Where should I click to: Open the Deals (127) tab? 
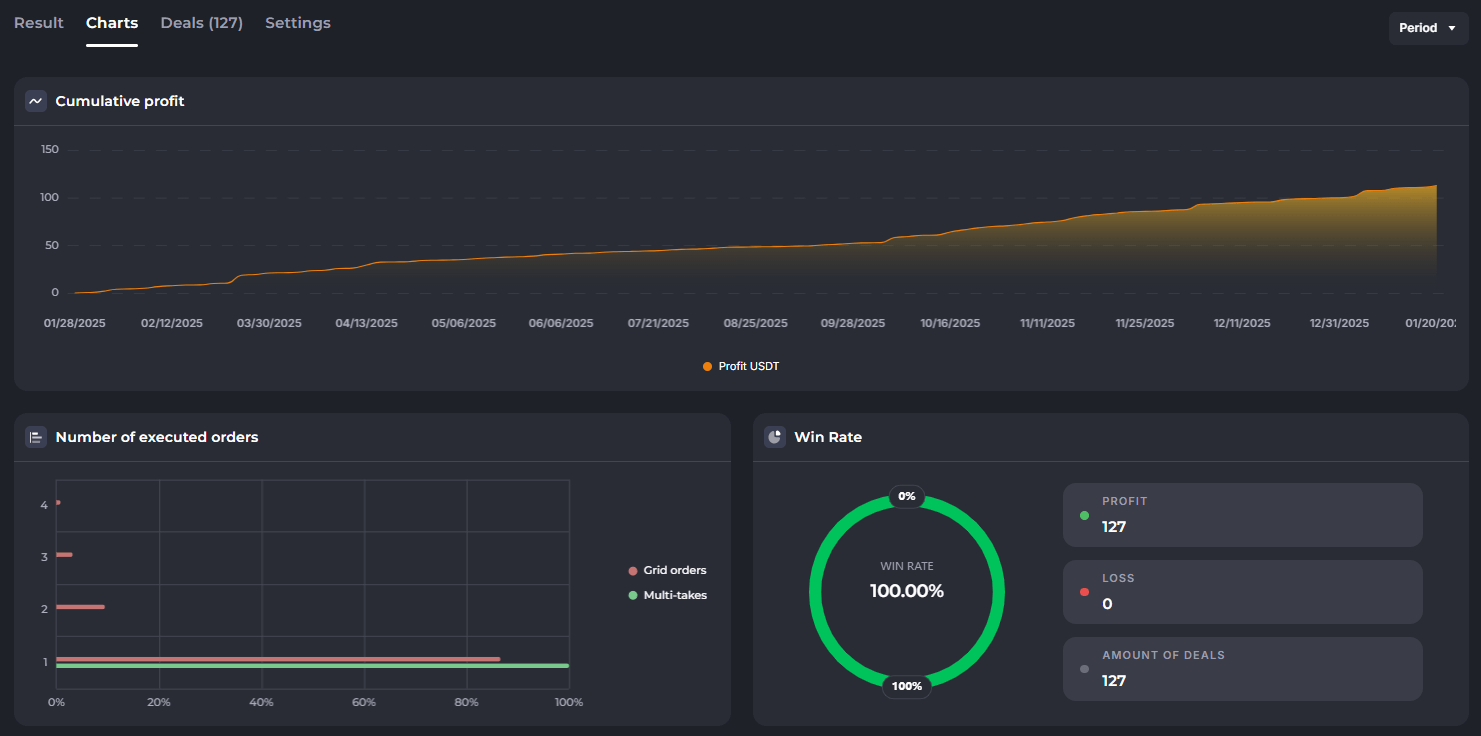[x=201, y=22]
